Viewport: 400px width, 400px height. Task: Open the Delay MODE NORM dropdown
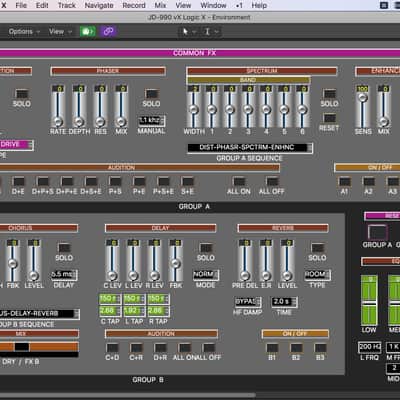[206, 274]
